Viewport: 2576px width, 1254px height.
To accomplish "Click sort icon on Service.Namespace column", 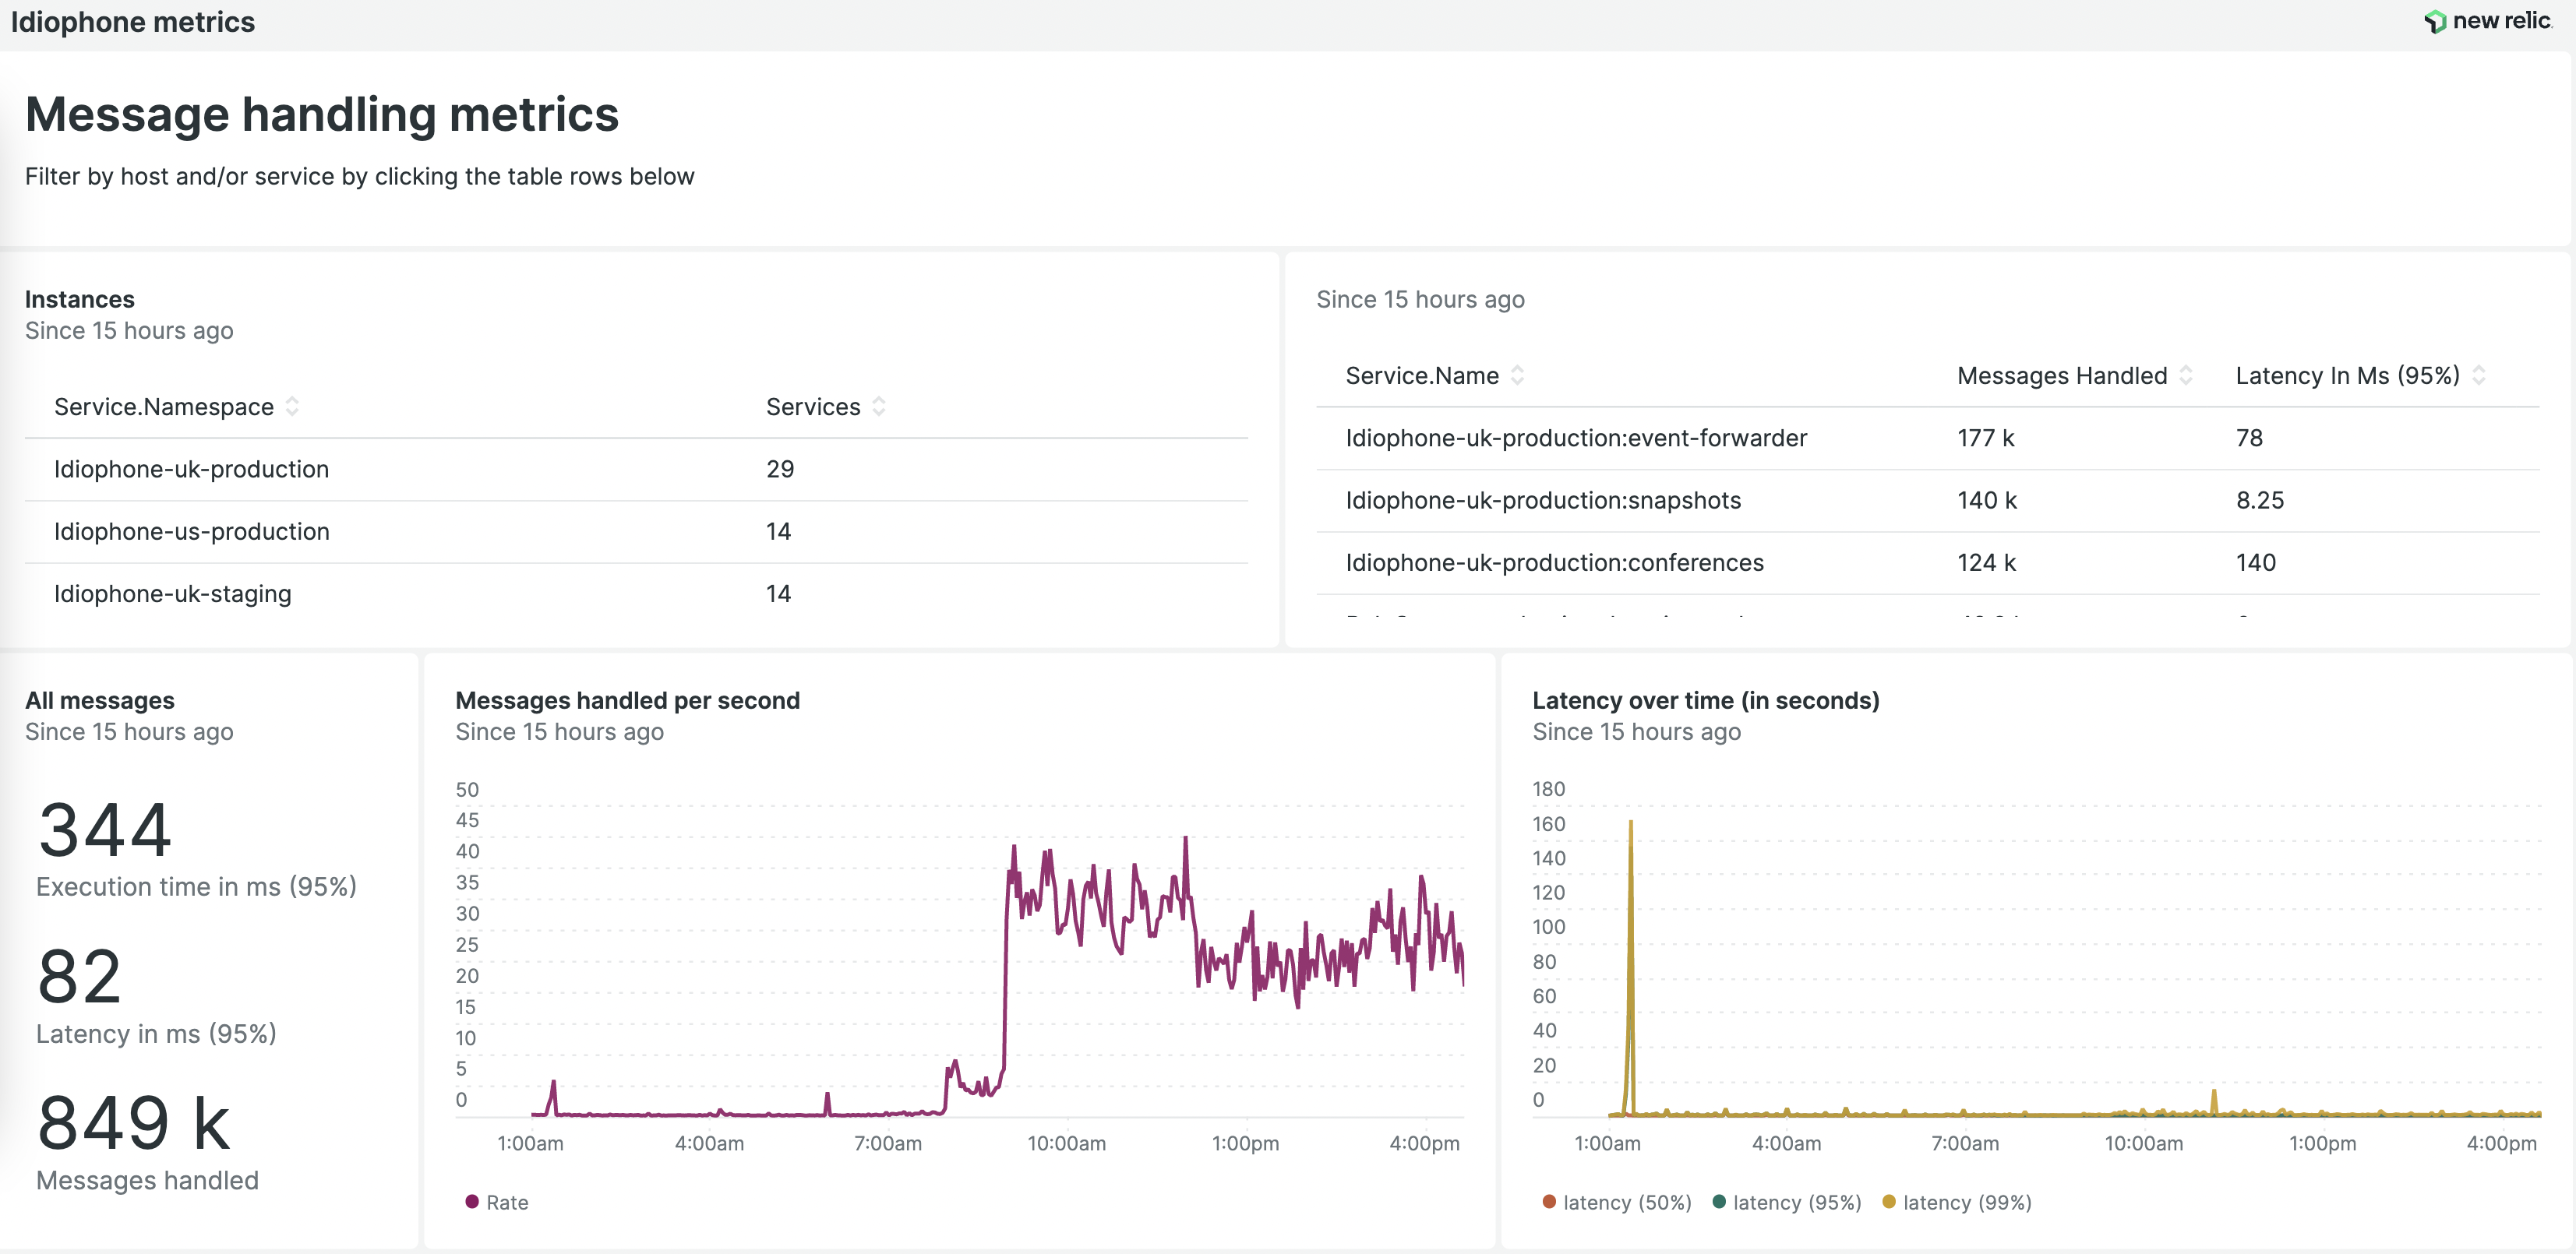I will click(291, 407).
